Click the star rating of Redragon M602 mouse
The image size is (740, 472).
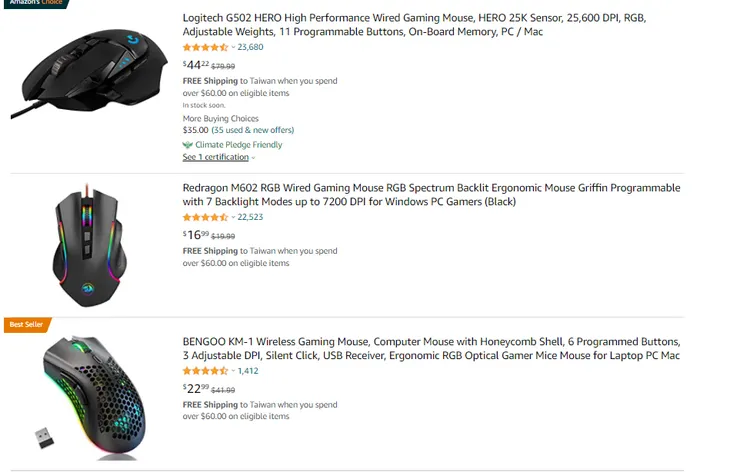(205, 217)
